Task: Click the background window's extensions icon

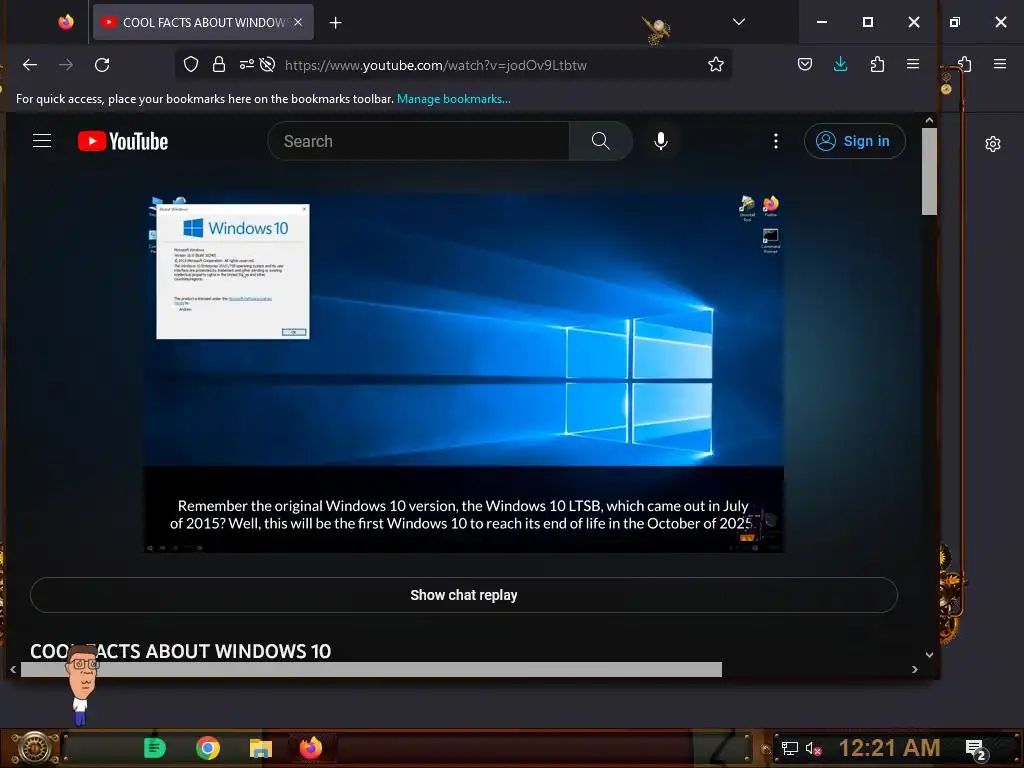Action: [965, 64]
